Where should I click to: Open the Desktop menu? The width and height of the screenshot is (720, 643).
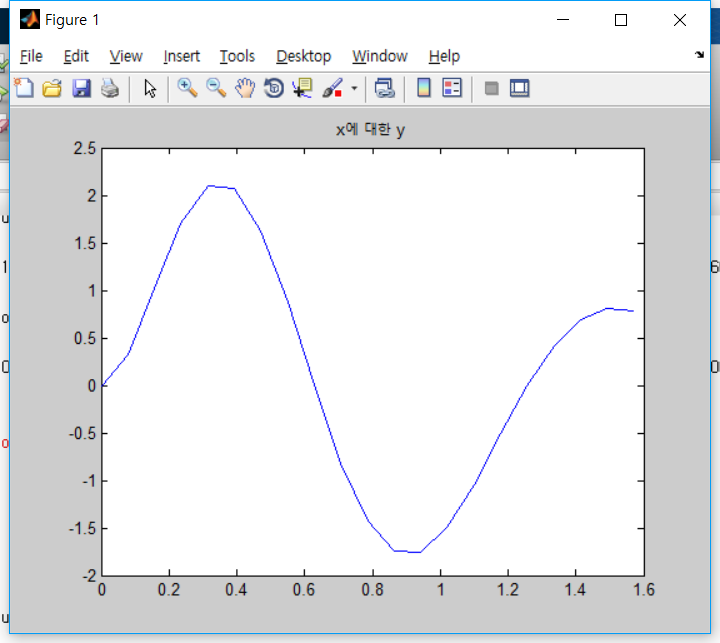click(x=304, y=56)
